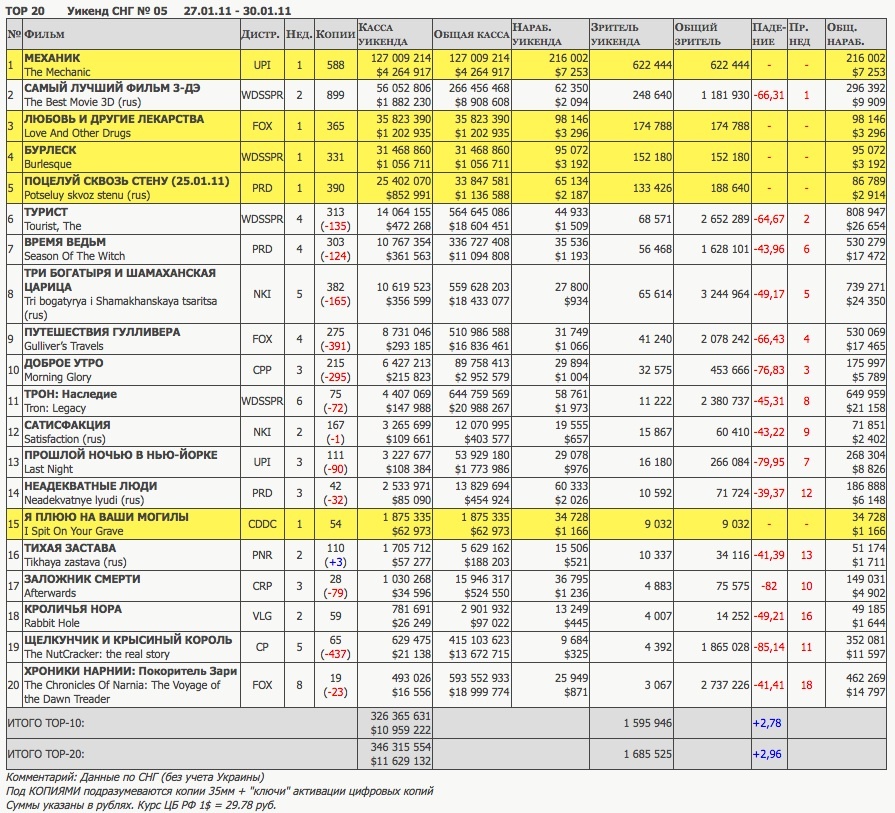This screenshot has width=895, height=813.
Task: Select the МЕХАНИК movie title
Action: coord(52,58)
